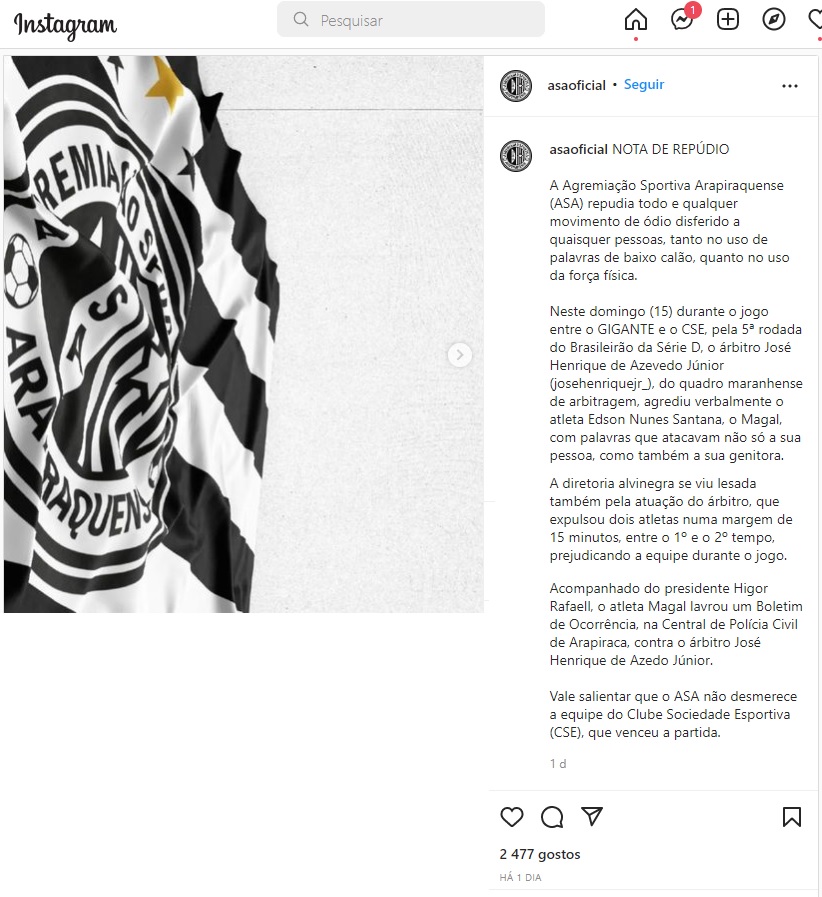Click the Pesquisar search field
The width and height of the screenshot is (822, 897).
pos(411,20)
